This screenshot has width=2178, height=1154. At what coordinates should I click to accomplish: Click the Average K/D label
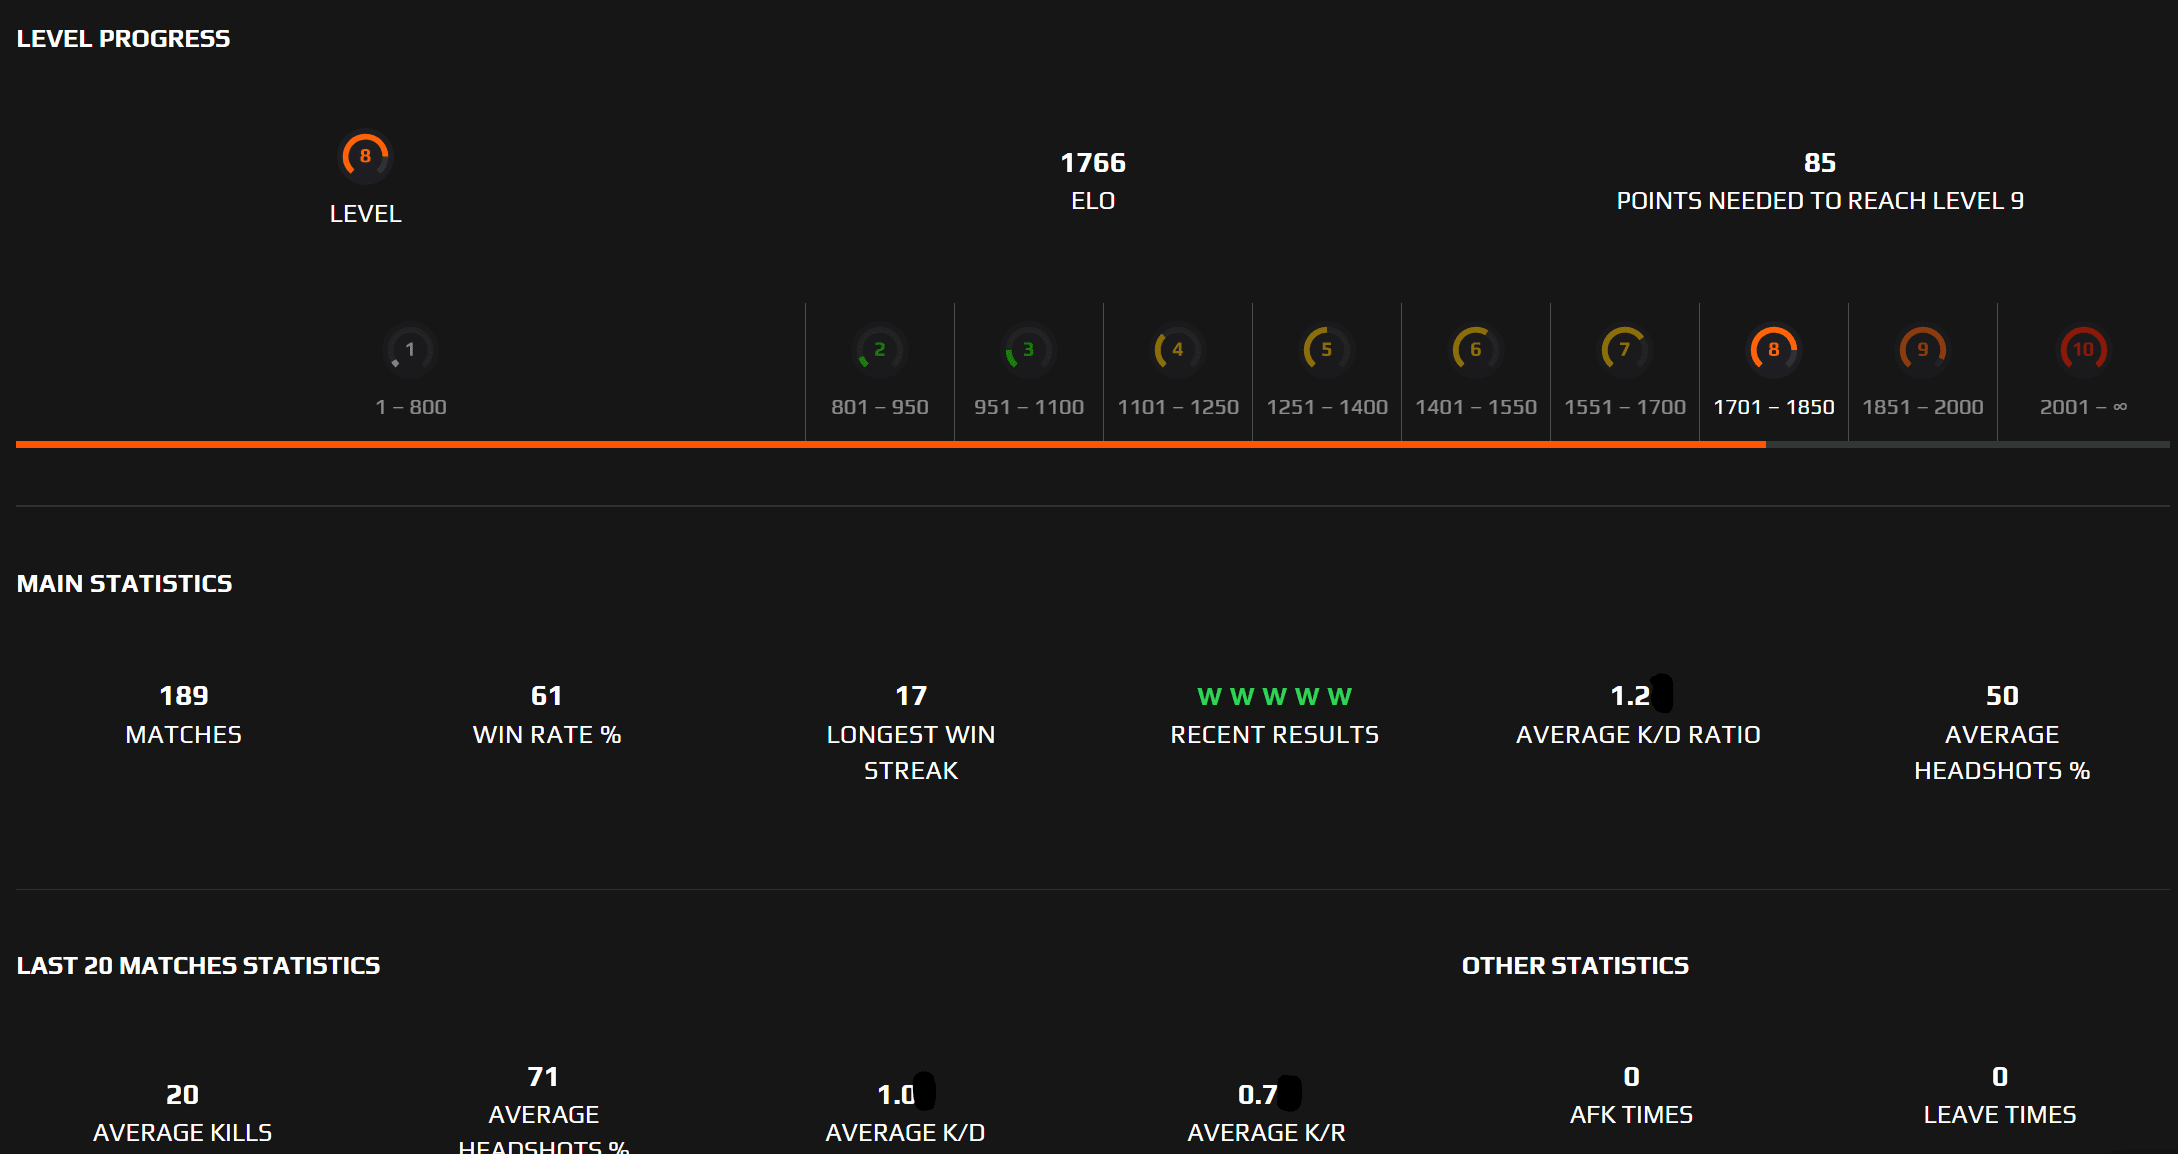pyautogui.click(x=905, y=1133)
